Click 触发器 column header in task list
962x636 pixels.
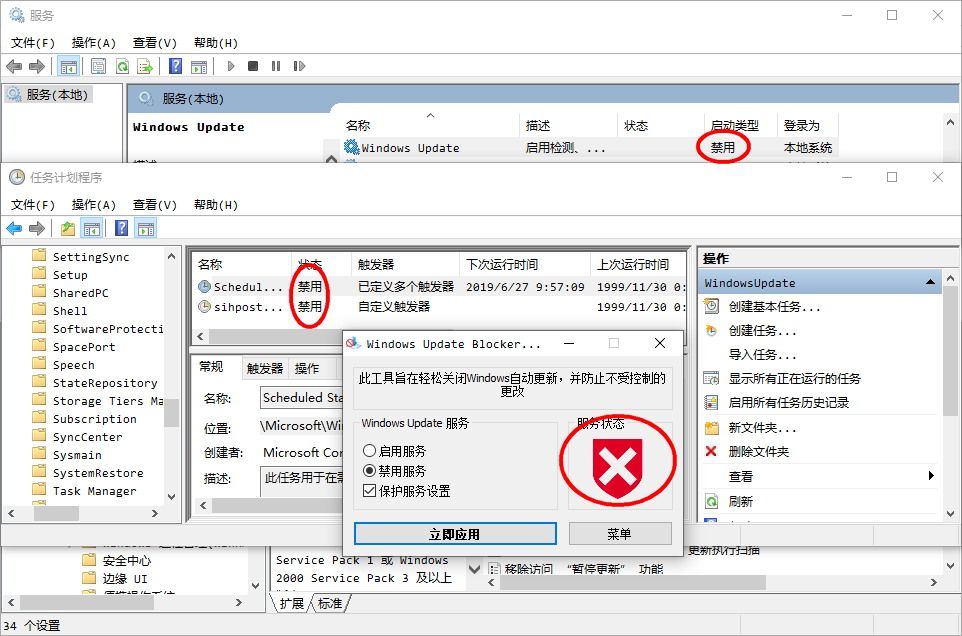point(375,264)
